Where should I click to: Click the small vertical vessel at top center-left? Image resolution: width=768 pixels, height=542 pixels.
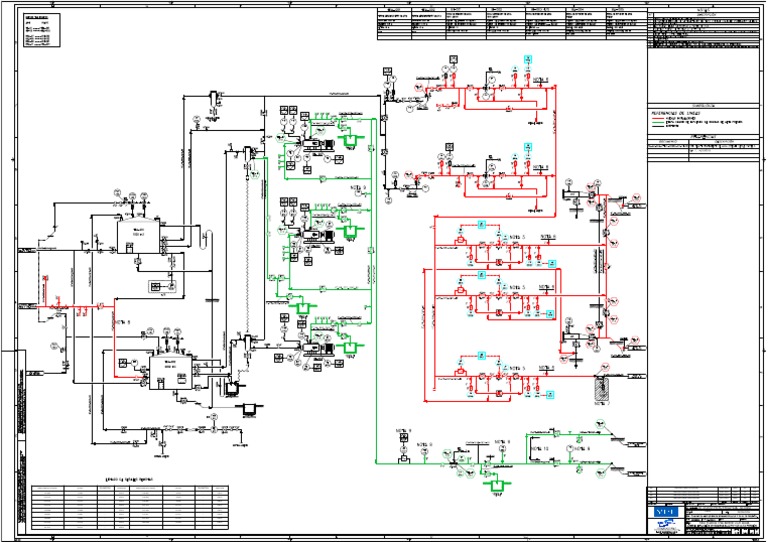click(213, 97)
